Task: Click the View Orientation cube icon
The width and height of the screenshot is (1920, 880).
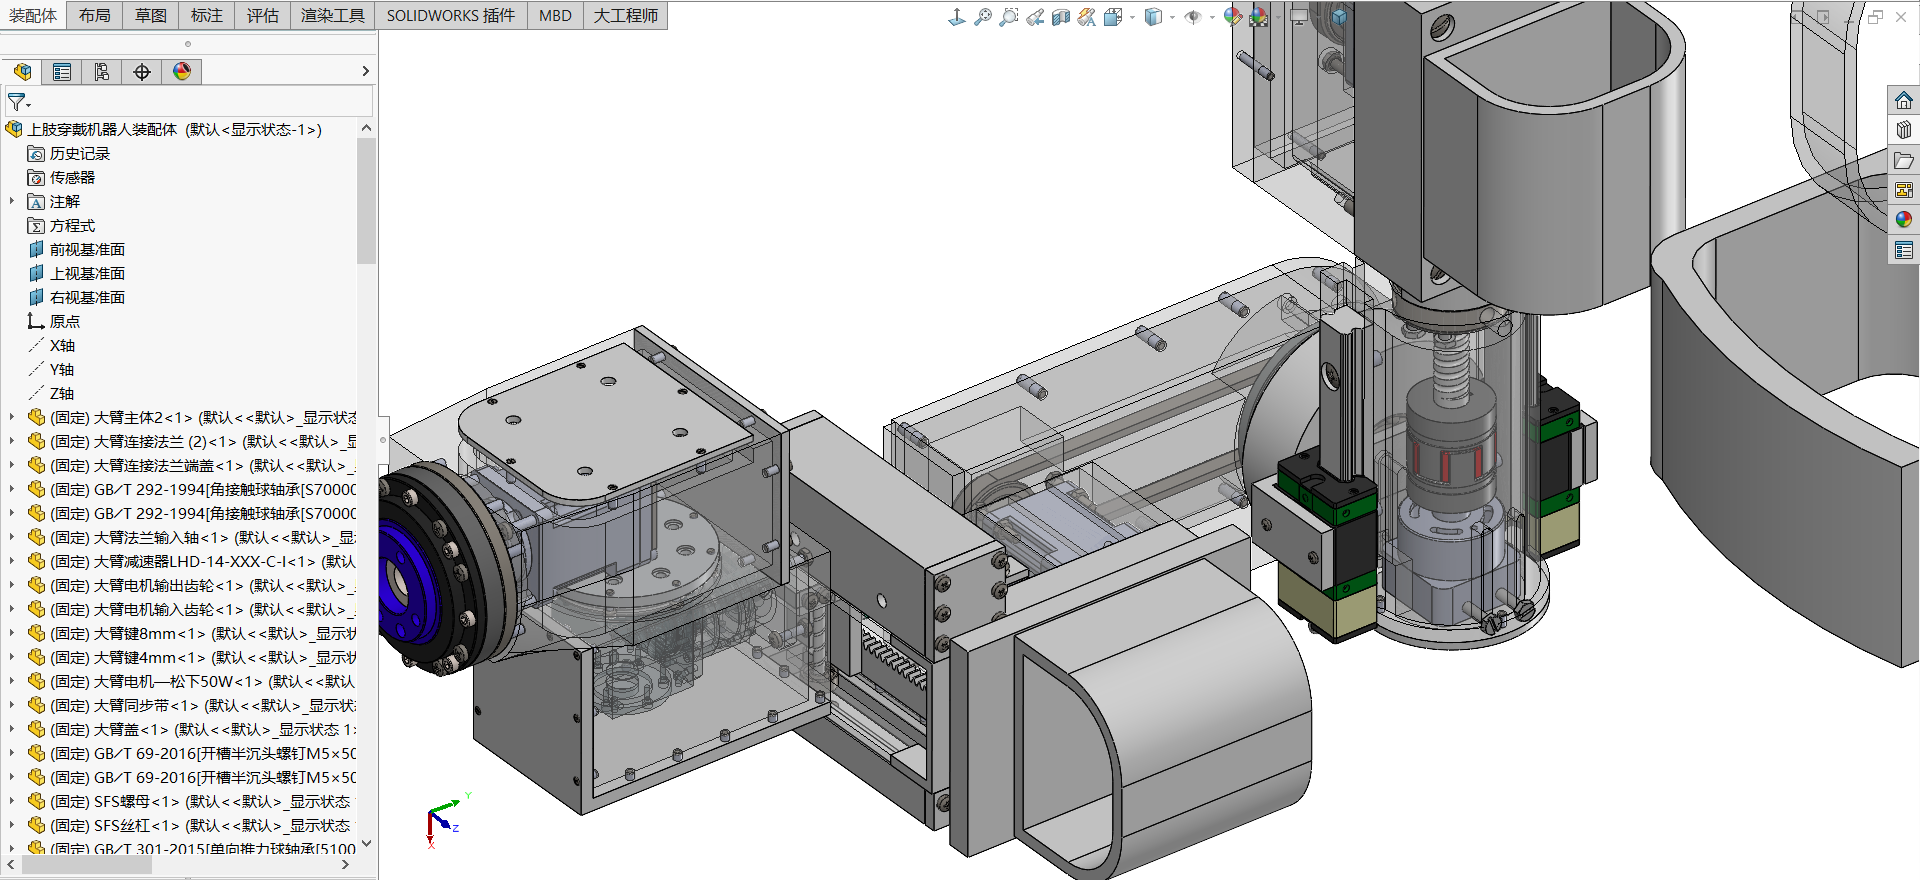Action: coord(1113,16)
